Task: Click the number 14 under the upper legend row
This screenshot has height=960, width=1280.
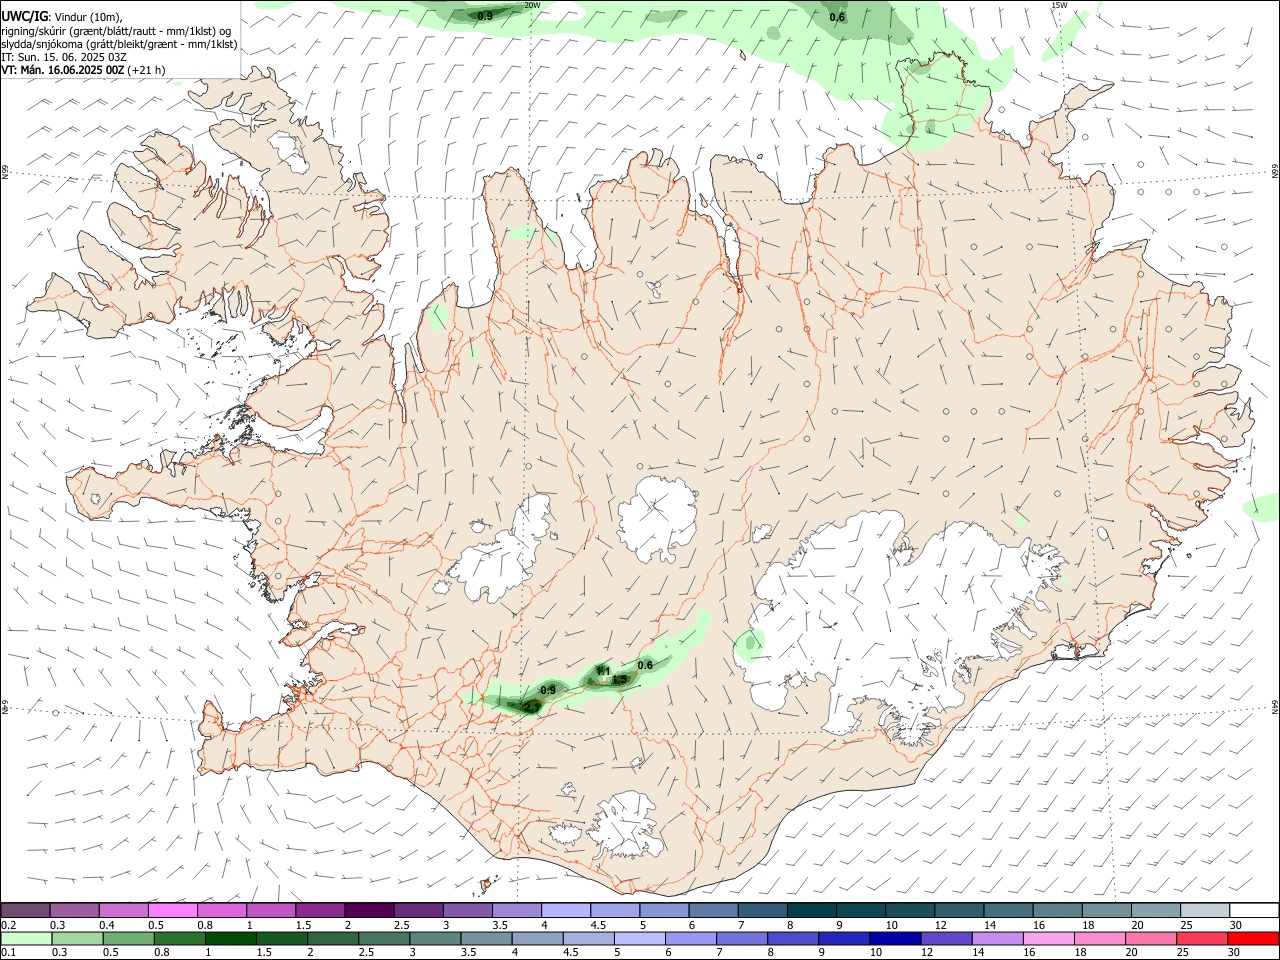Action: point(989,925)
